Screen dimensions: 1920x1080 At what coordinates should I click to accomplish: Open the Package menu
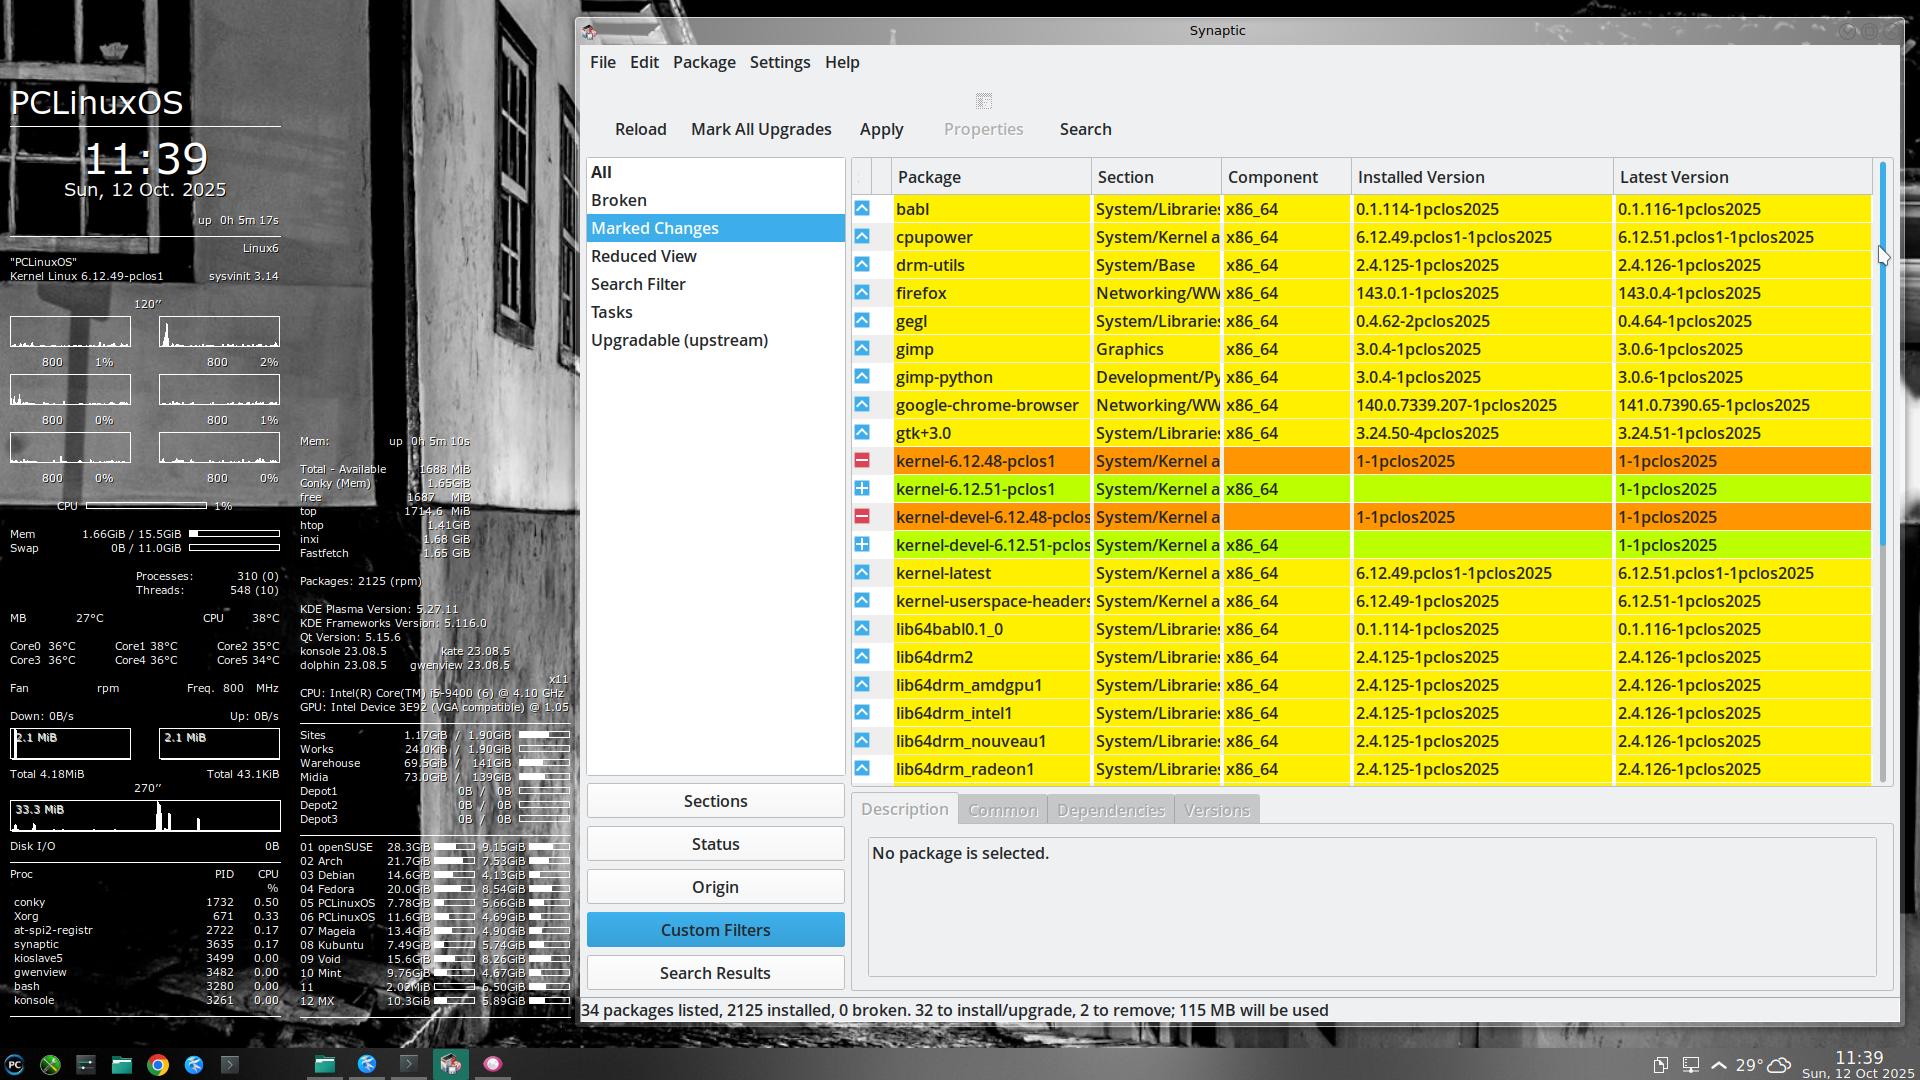point(703,62)
